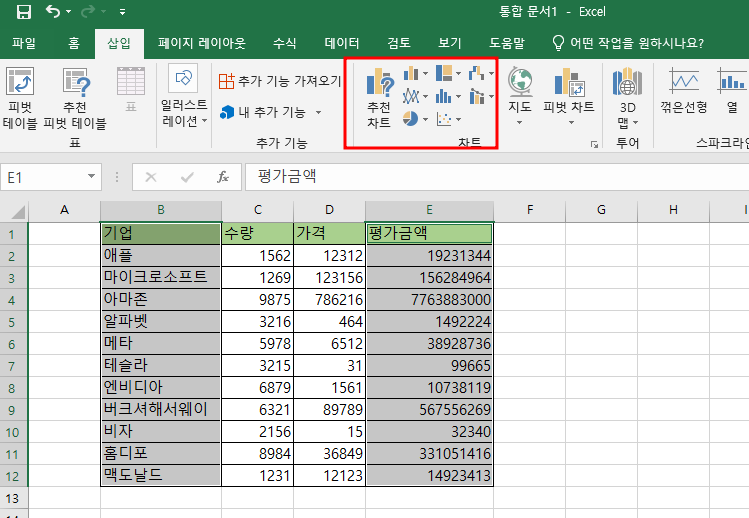Expand the statistic chart dropdown arrow
The width and height of the screenshot is (749, 518).
coord(459,96)
